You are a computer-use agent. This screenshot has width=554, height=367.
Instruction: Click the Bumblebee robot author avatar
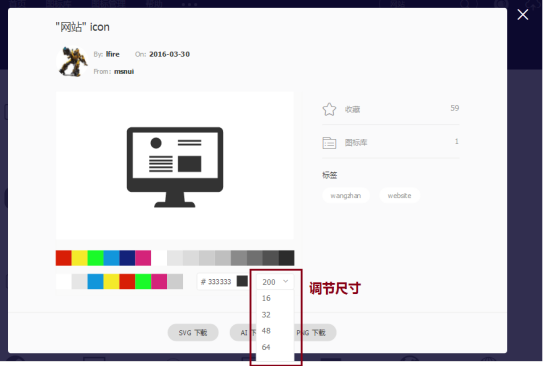point(73,62)
